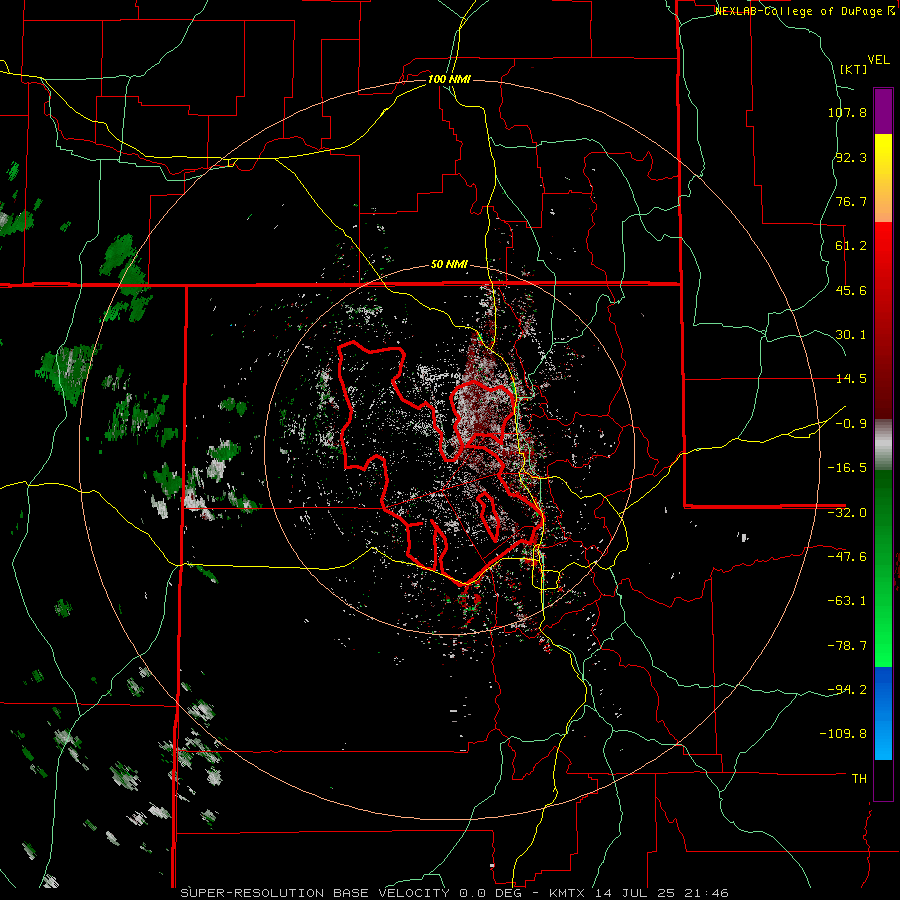Click the [KT] units label

(854, 69)
